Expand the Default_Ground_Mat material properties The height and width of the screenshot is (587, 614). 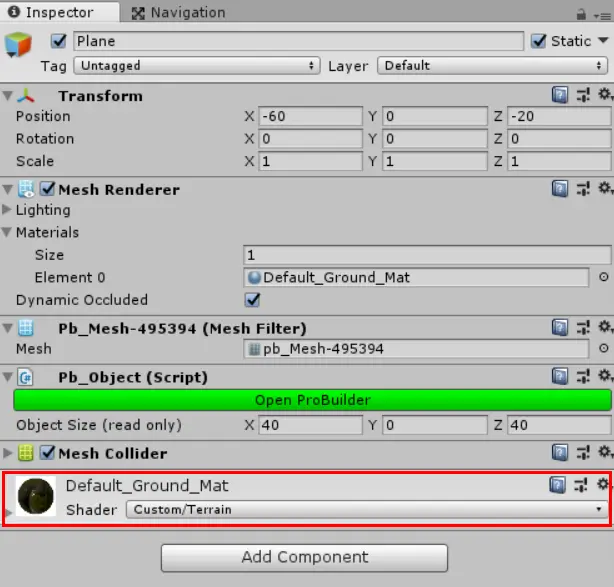point(9,512)
